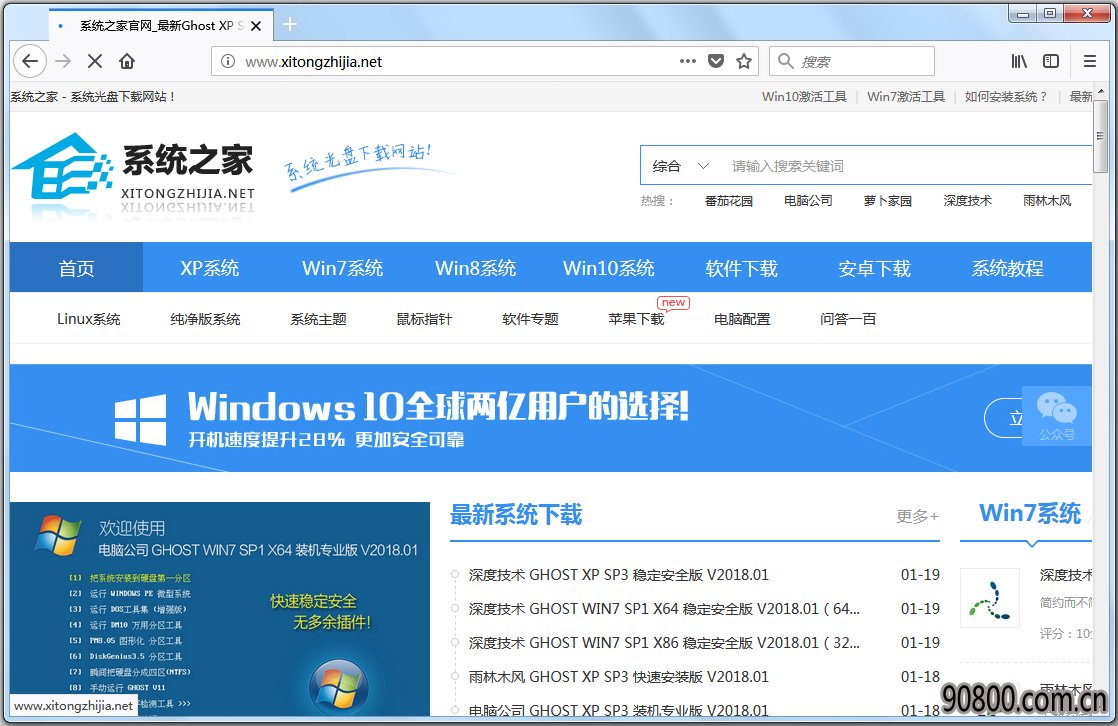Image resolution: width=1118 pixels, height=726 pixels.
Task: Click the Win10激活工具 top link
Action: pos(804,96)
